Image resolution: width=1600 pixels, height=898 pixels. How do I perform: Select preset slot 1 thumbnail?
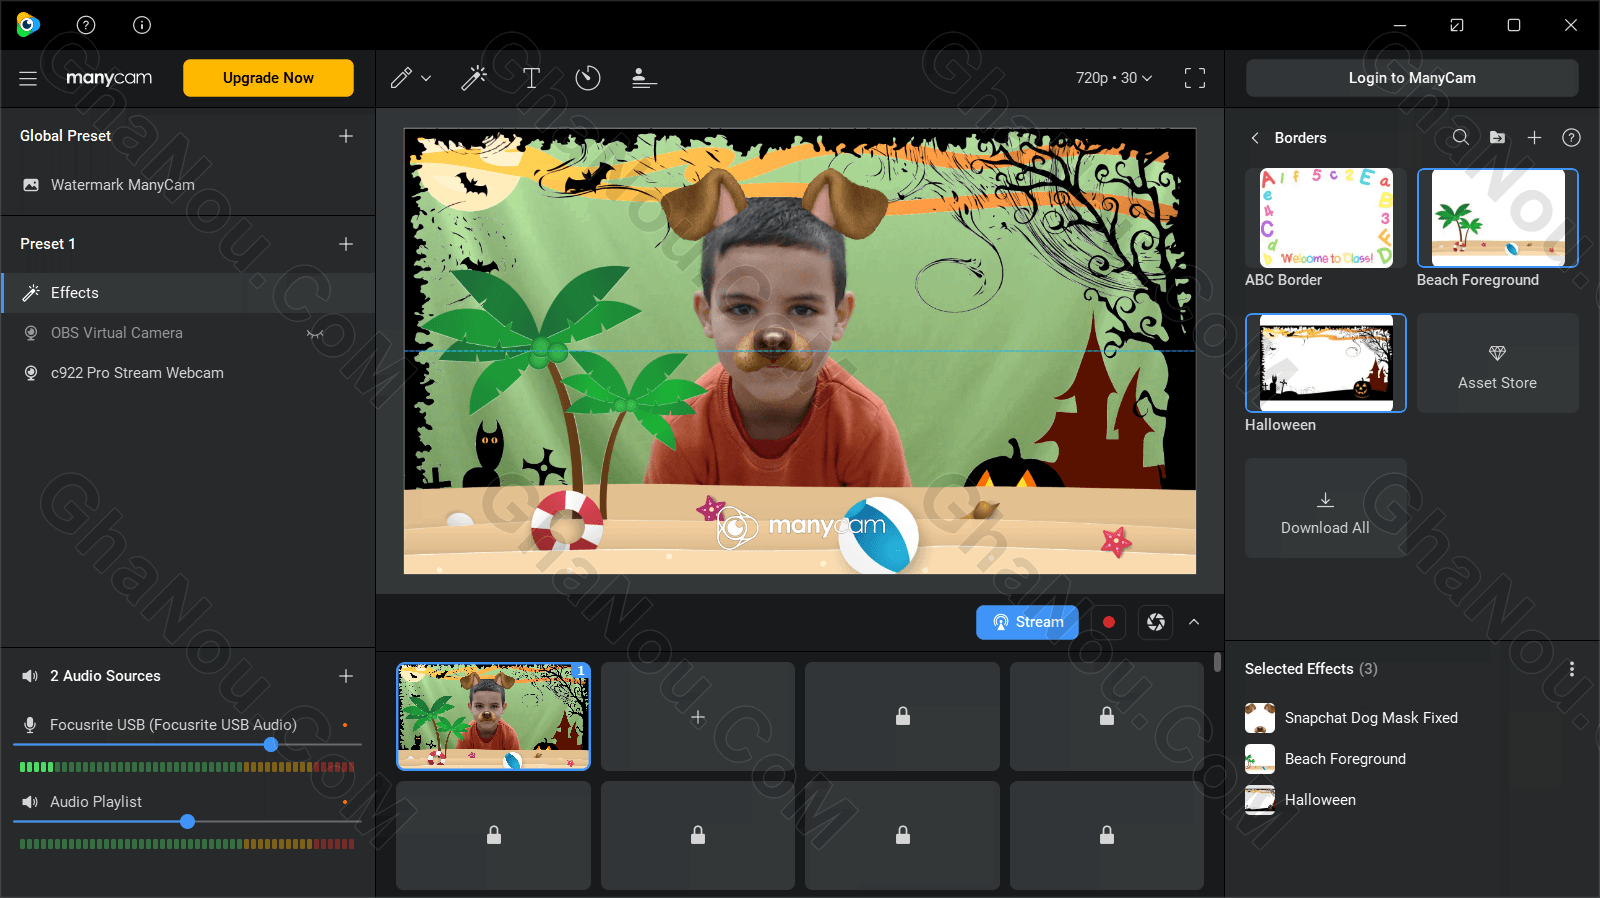(x=493, y=716)
